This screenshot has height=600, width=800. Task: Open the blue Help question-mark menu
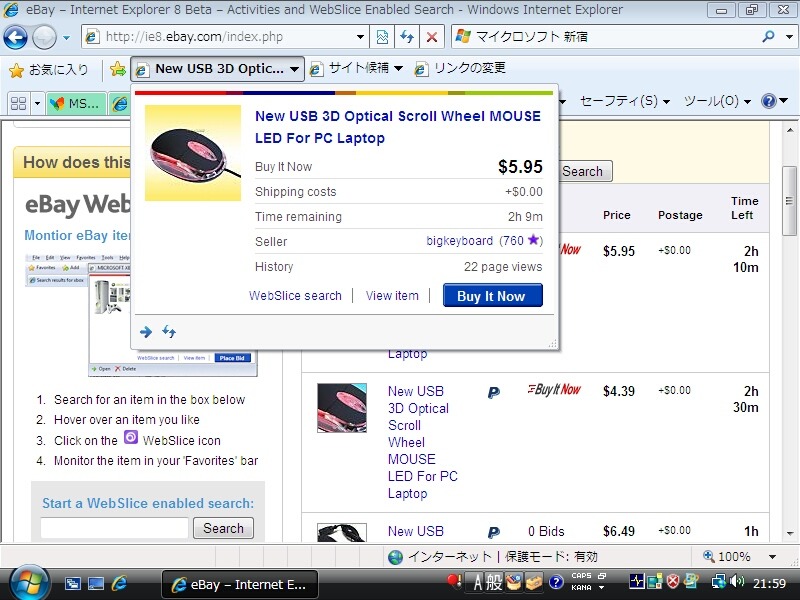tap(774, 101)
